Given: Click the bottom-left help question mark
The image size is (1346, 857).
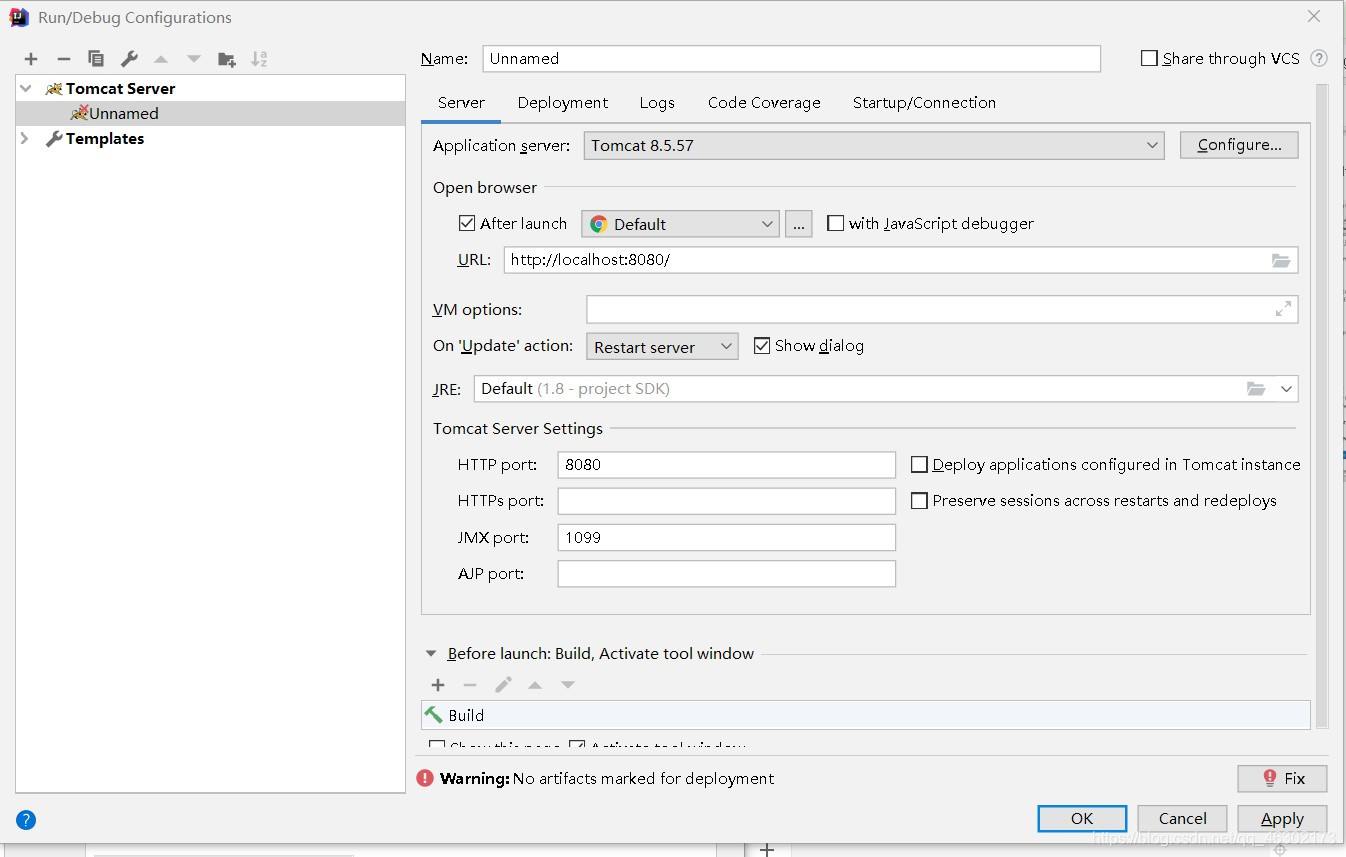Looking at the screenshot, I should point(26,820).
